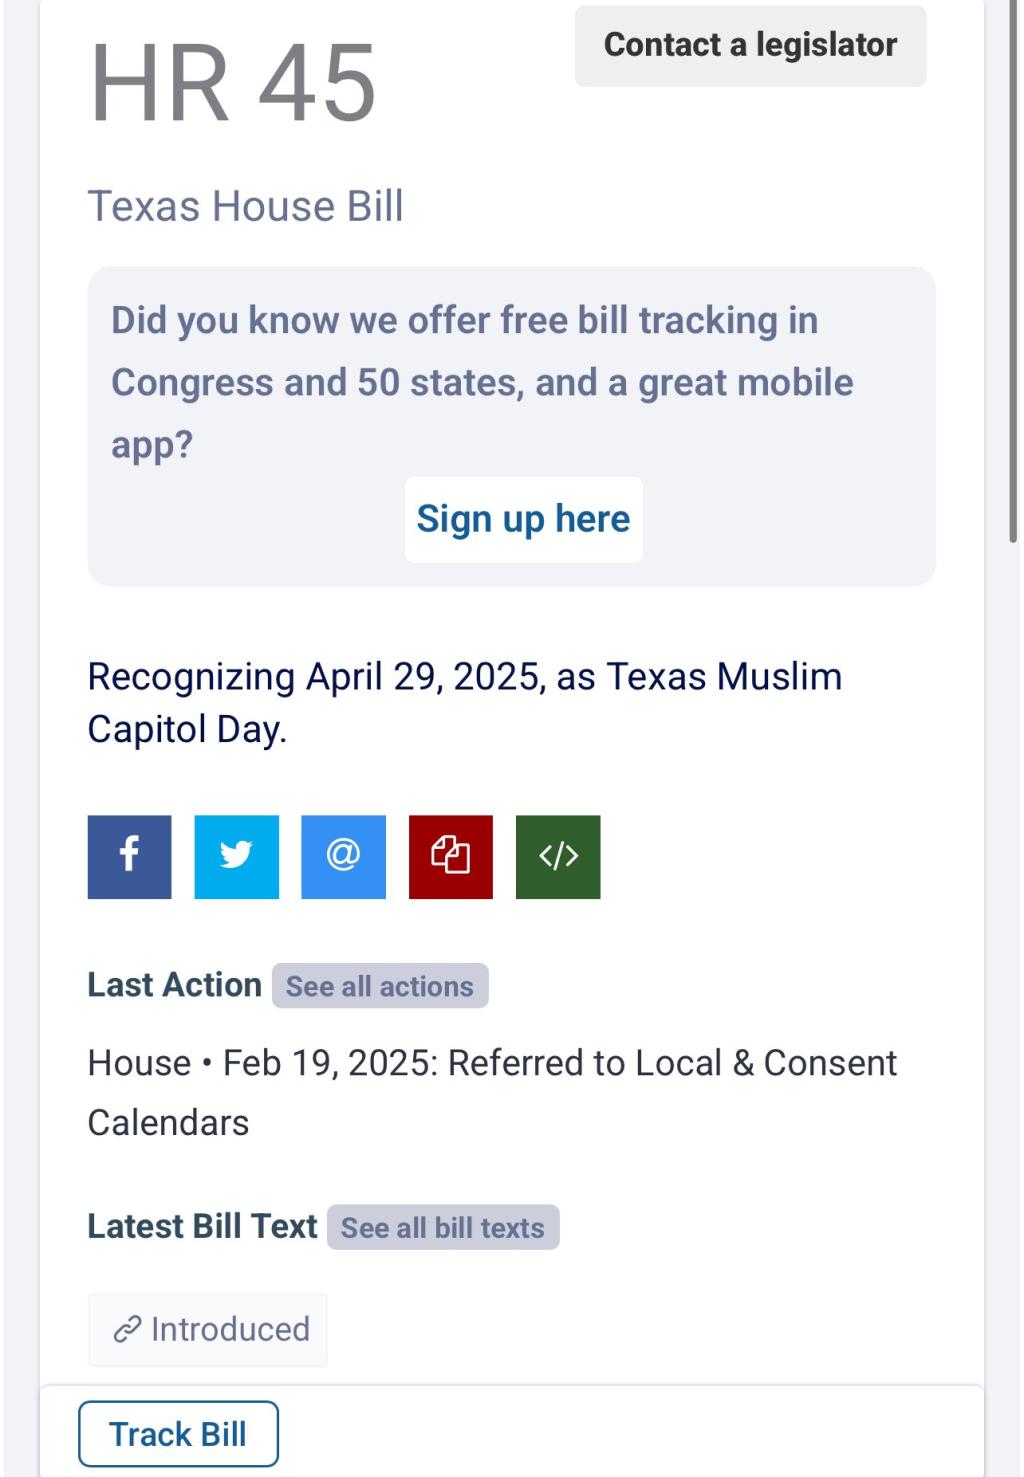Click the Track Bill button
Image resolution: width=1024 pixels, height=1477 pixels.
click(x=178, y=1434)
